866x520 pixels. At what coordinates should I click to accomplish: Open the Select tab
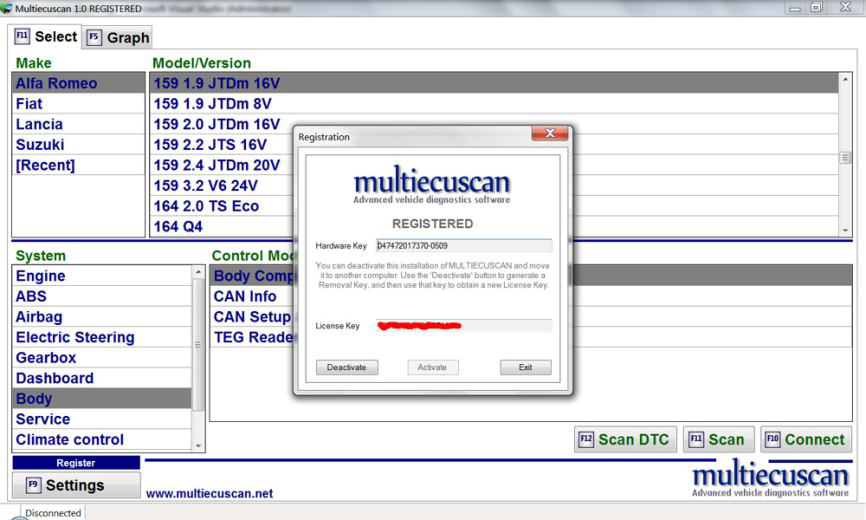tap(45, 37)
